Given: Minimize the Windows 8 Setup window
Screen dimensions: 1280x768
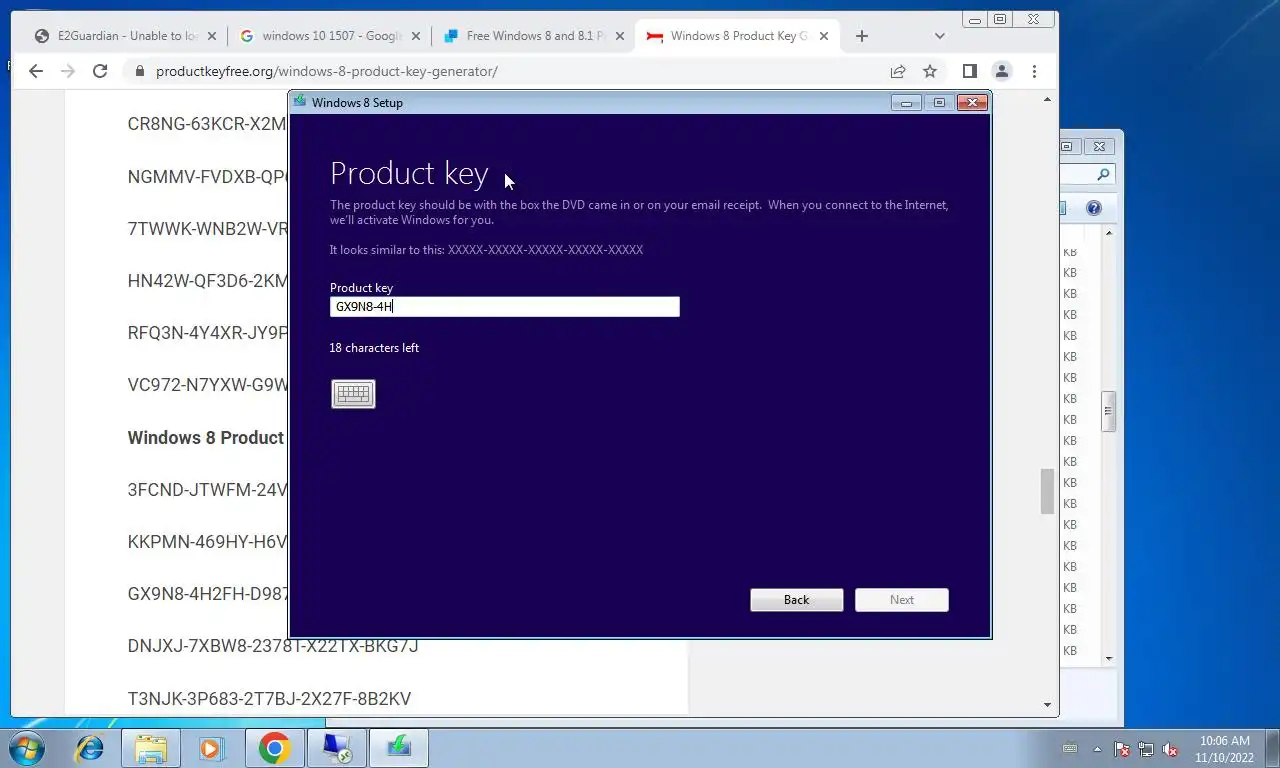Looking at the screenshot, I should point(906,102).
